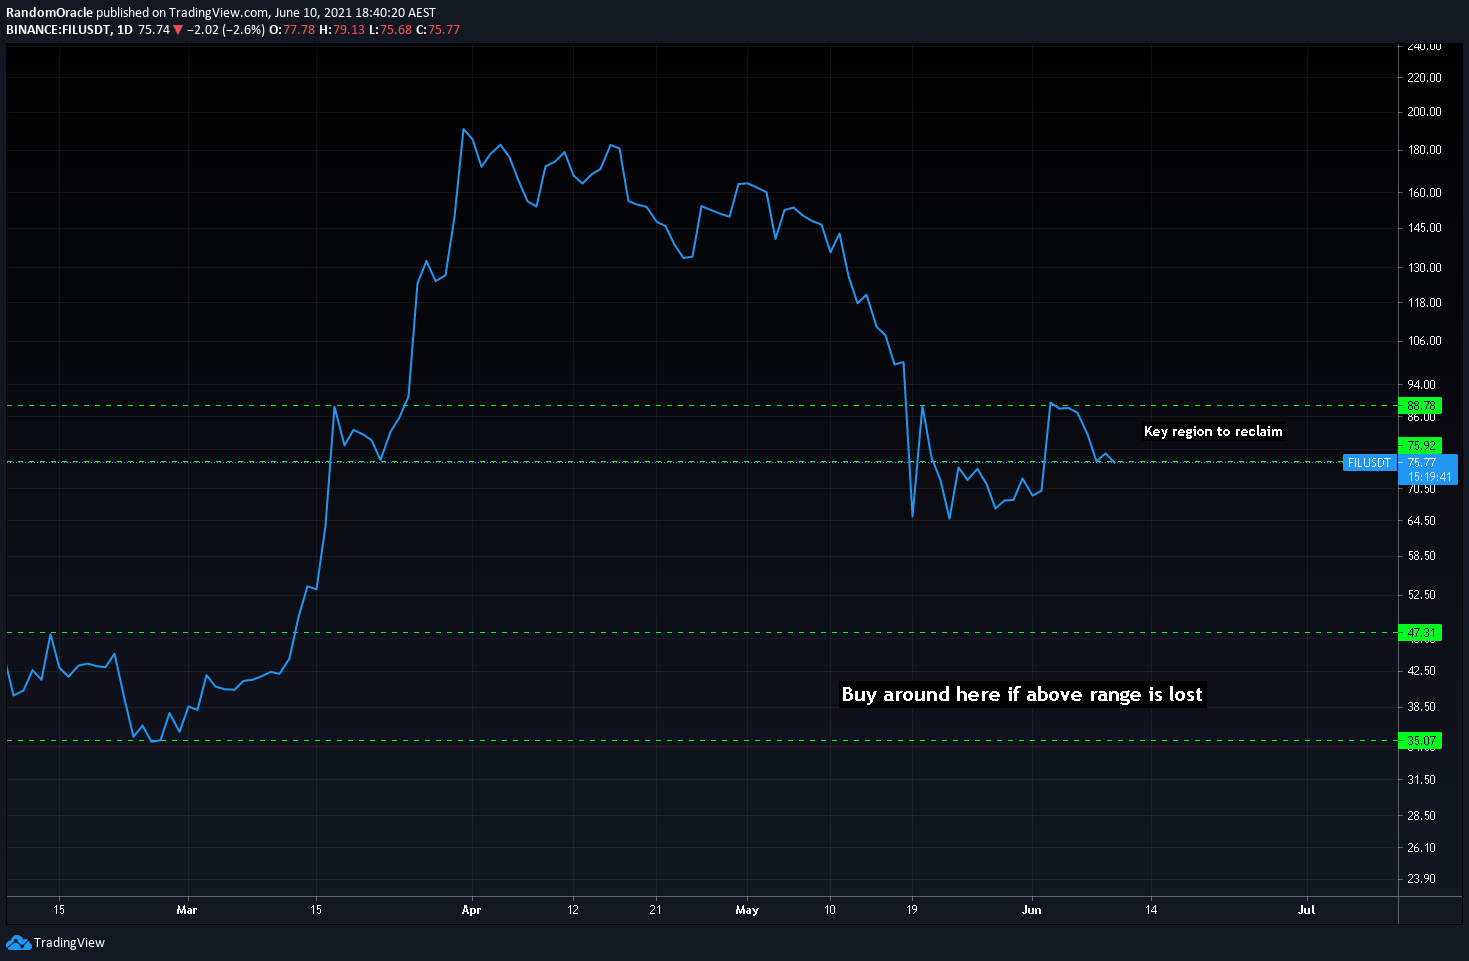Click the 15:19:41 bar countdown timer
This screenshot has width=1469, height=961.
(x=1428, y=477)
